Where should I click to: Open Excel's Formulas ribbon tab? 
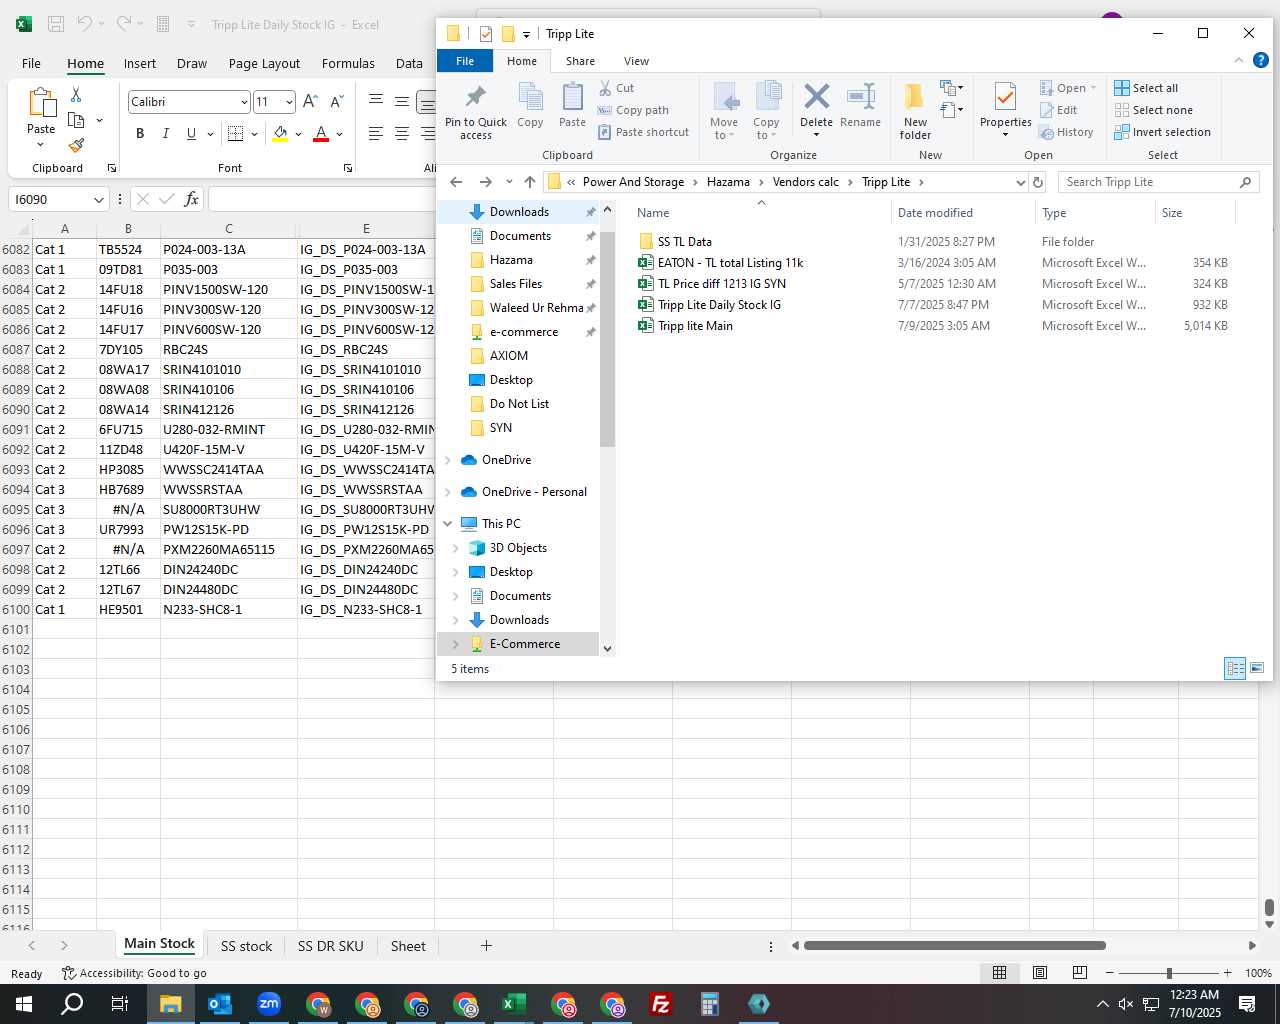click(x=348, y=63)
